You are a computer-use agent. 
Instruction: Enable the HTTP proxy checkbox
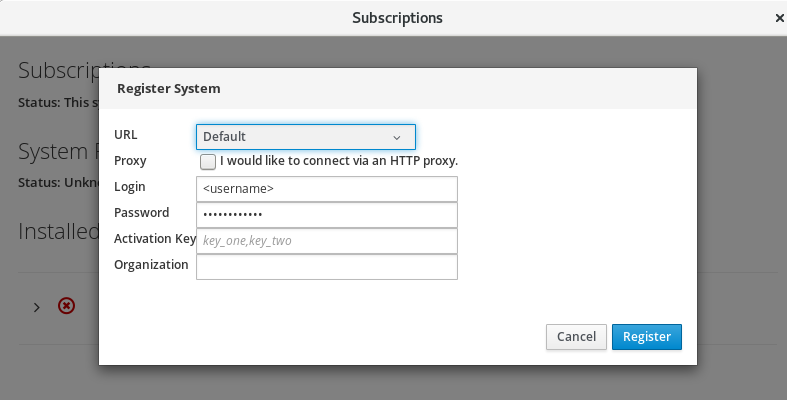[208, 161]
